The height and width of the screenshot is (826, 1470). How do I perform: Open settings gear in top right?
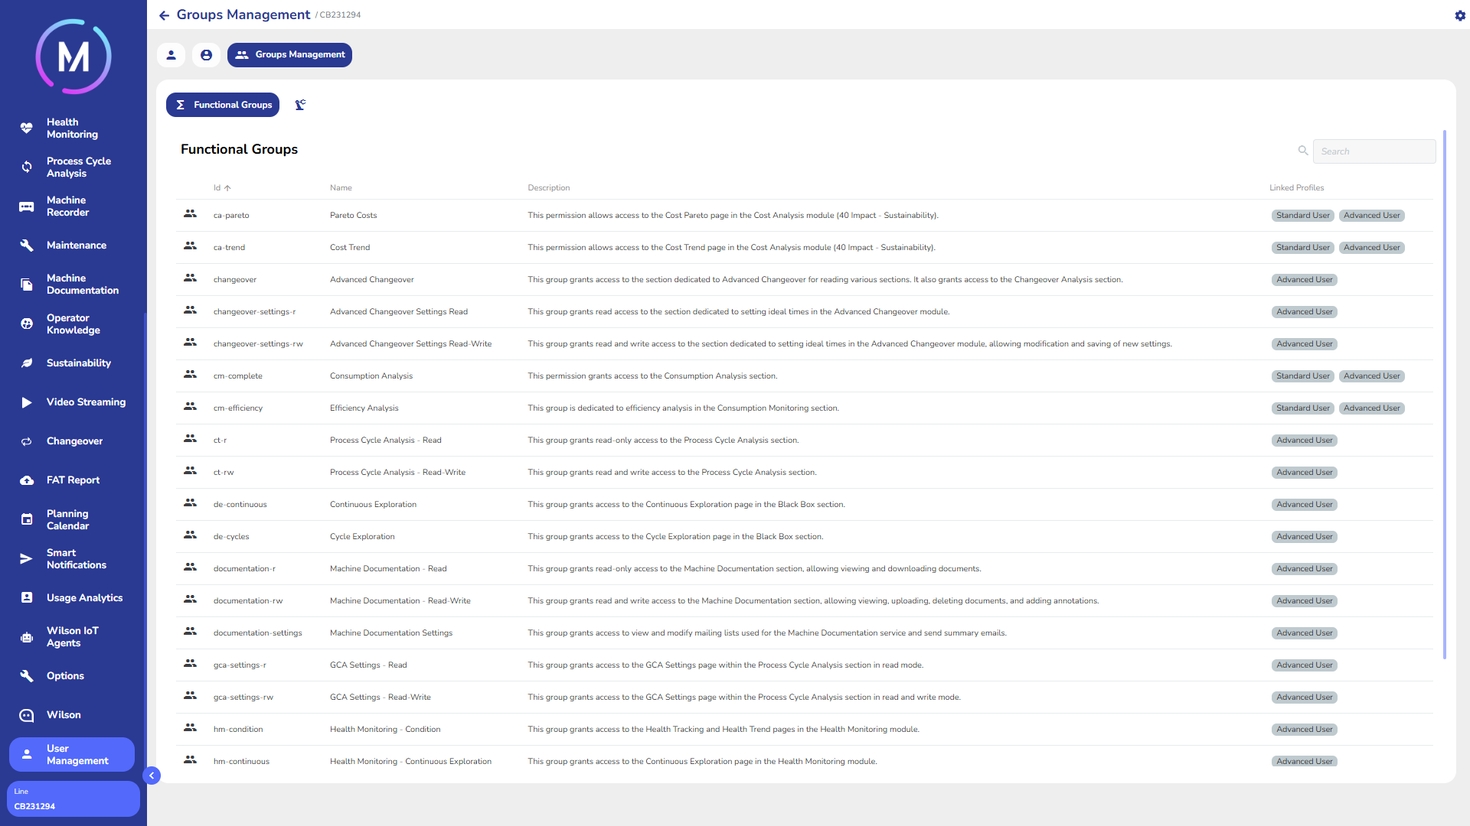(x=1459, y=16)
